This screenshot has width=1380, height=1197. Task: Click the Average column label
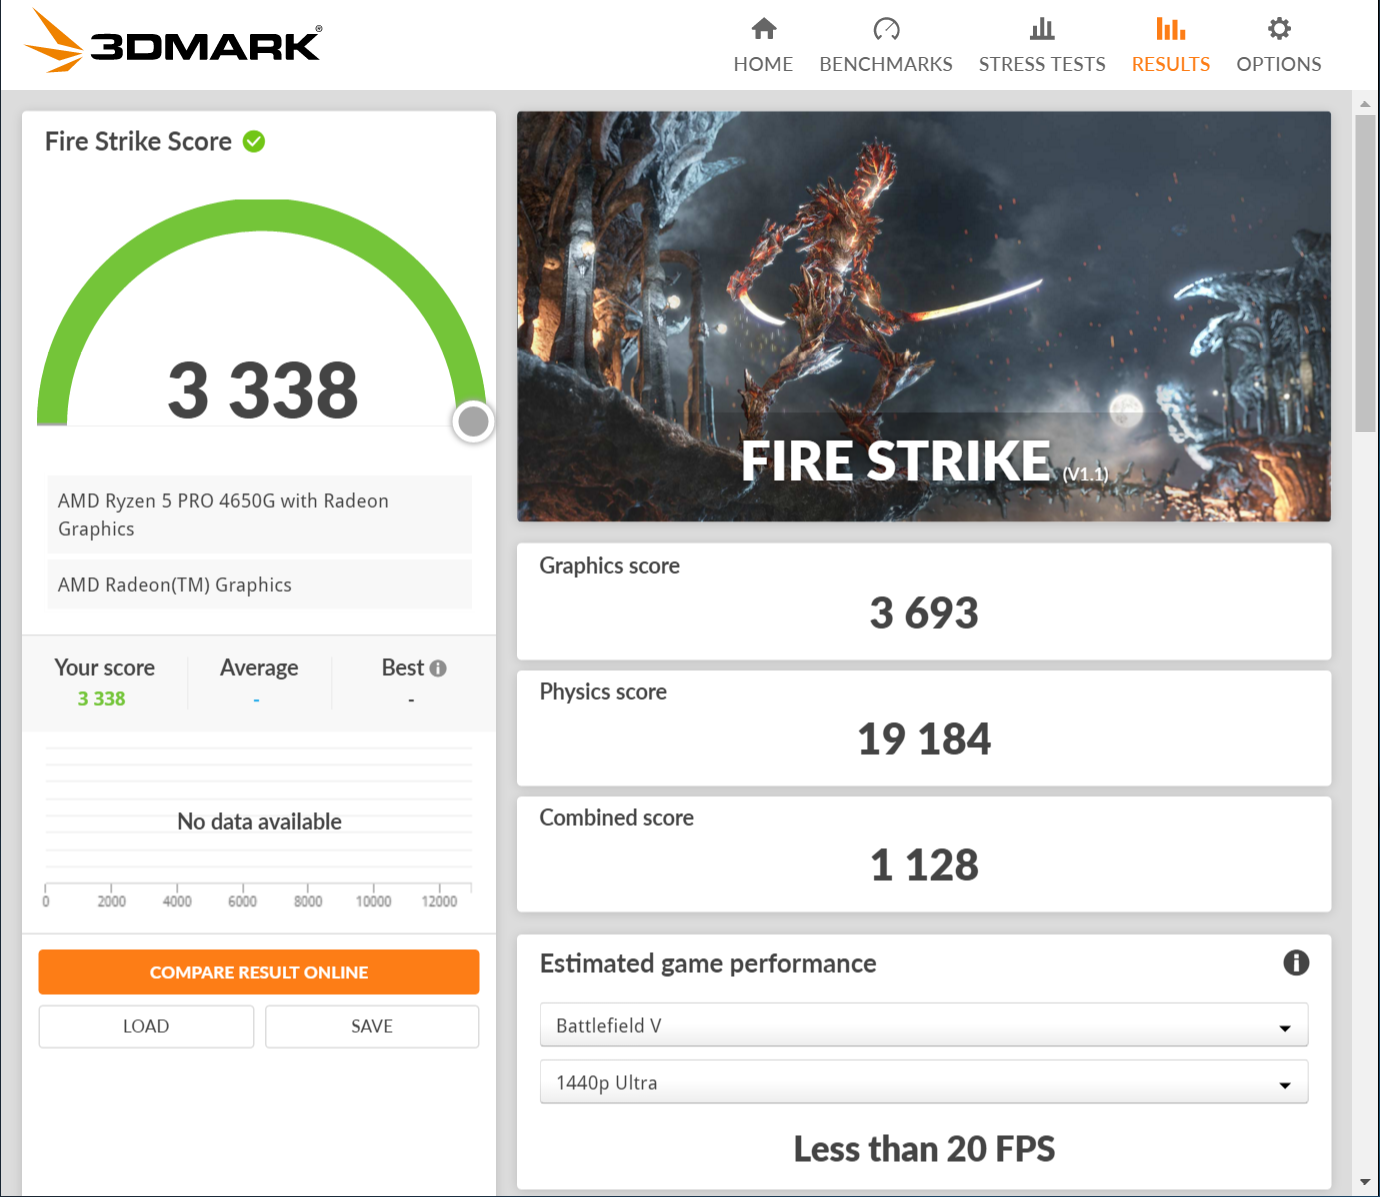[x=259, y=667]
